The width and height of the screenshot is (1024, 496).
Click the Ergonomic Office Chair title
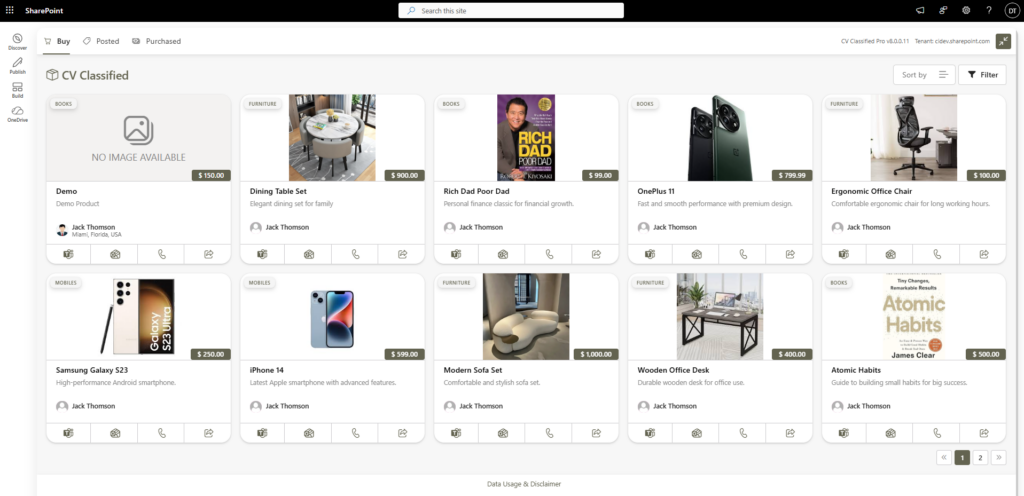872,191
